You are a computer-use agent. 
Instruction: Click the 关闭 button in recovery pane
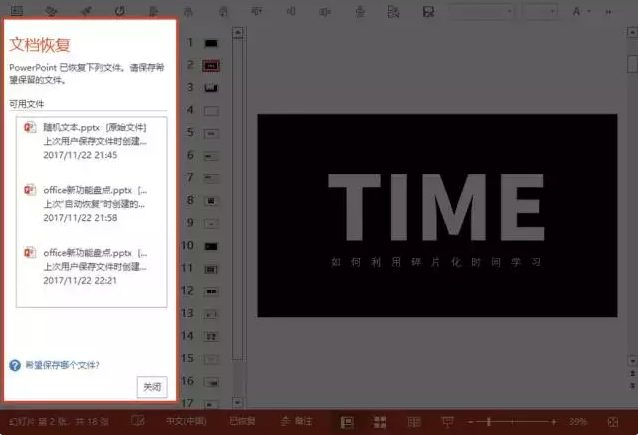(151, 387)
